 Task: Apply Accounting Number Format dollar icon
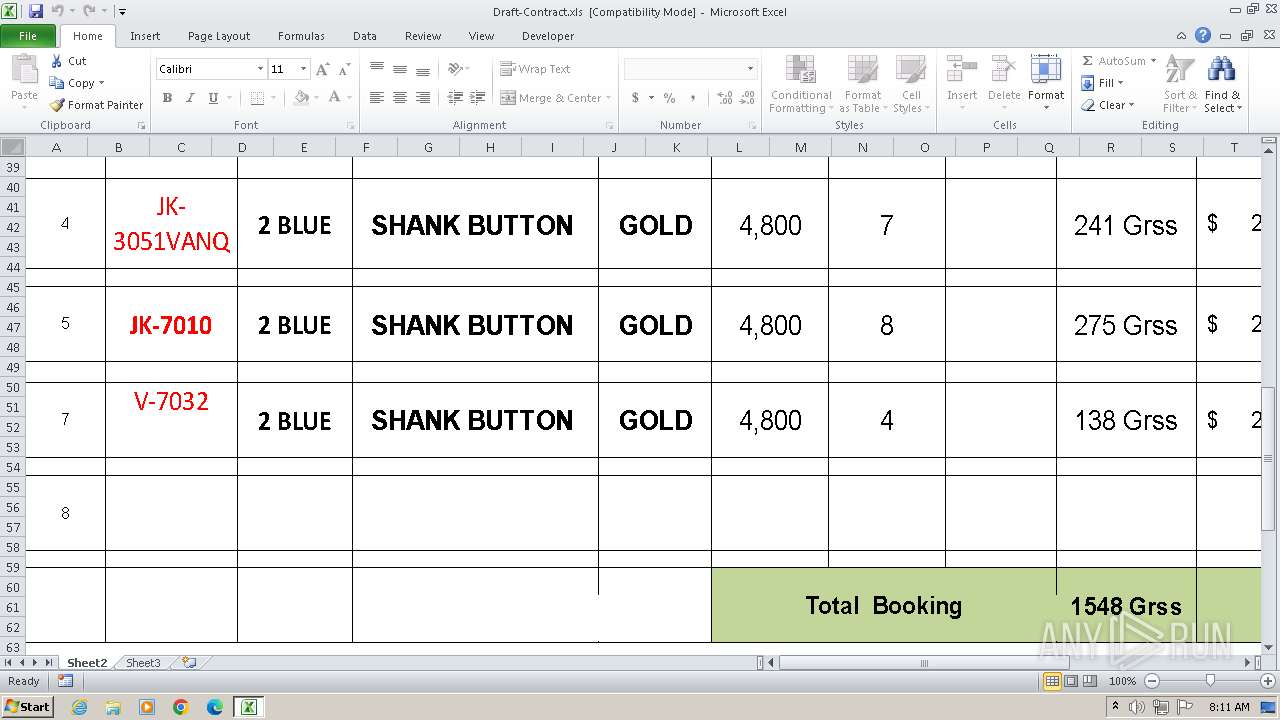(635, 98)
